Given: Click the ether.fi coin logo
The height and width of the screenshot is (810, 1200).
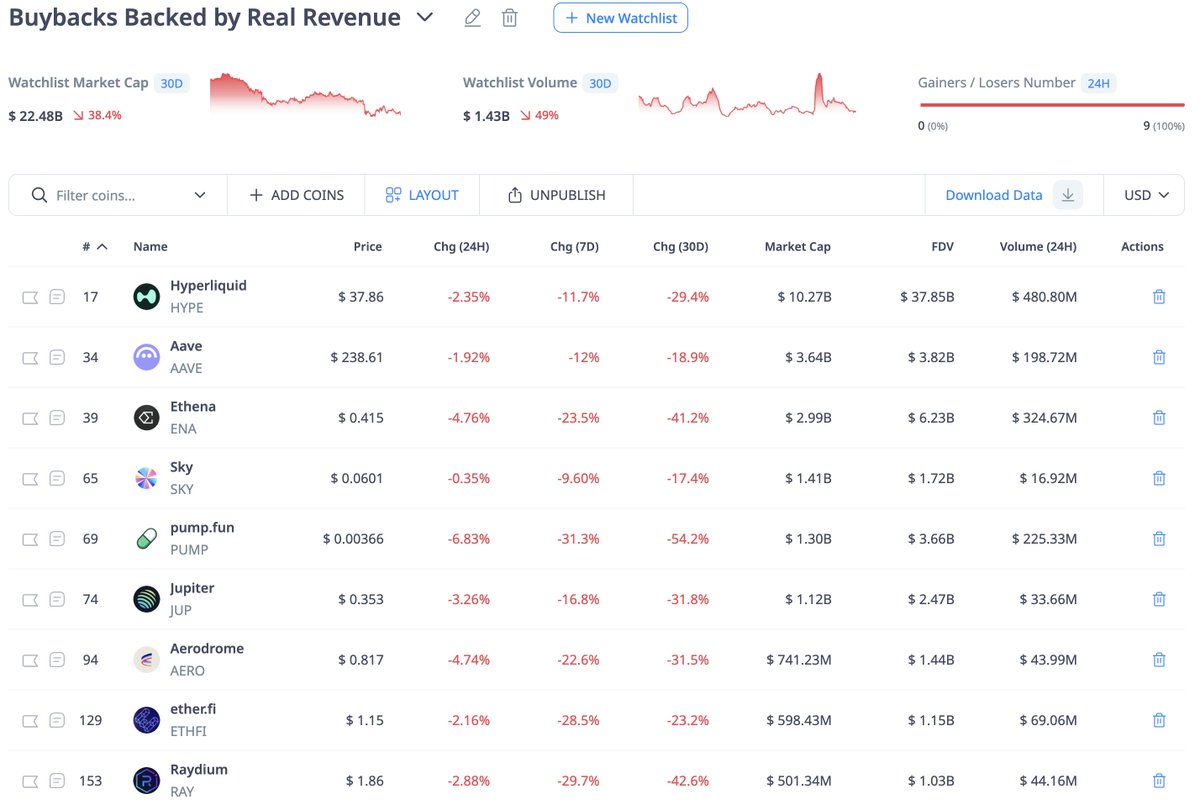Looking at the screenshot, I should click(x=146, y=720).
